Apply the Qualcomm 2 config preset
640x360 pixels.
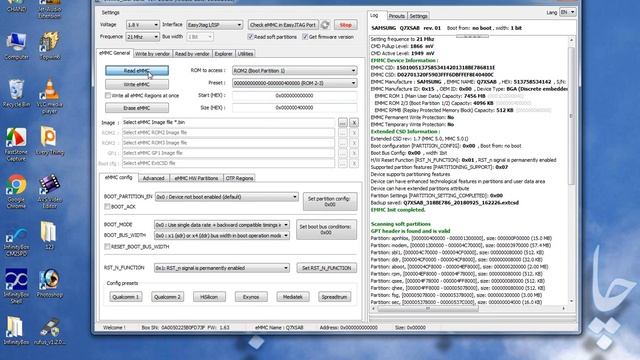click(167, 297)
